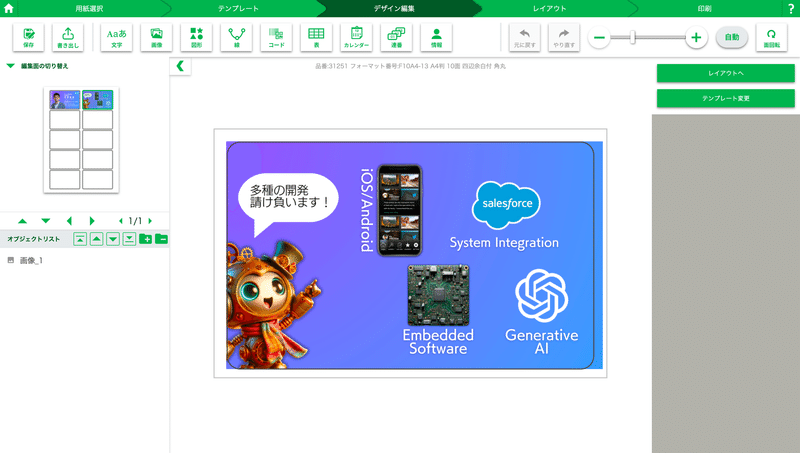Go to previous sheet page
Viewport: 800px width, 453px height.
point(121,221)
